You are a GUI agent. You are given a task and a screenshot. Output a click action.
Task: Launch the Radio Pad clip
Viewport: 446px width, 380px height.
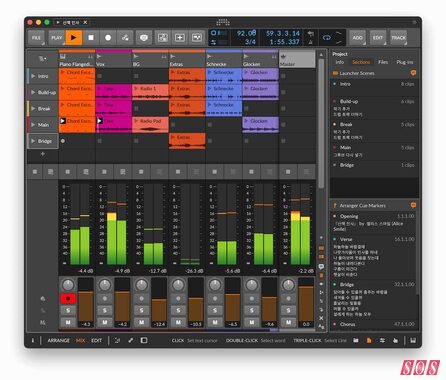136,121
